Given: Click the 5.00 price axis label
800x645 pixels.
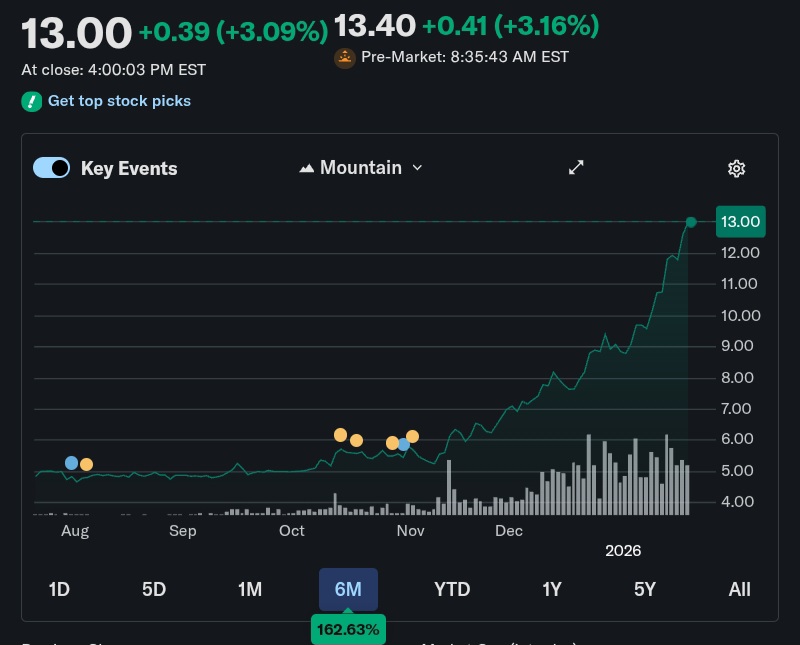Looking at the screenshot, I should click(737, 470).
